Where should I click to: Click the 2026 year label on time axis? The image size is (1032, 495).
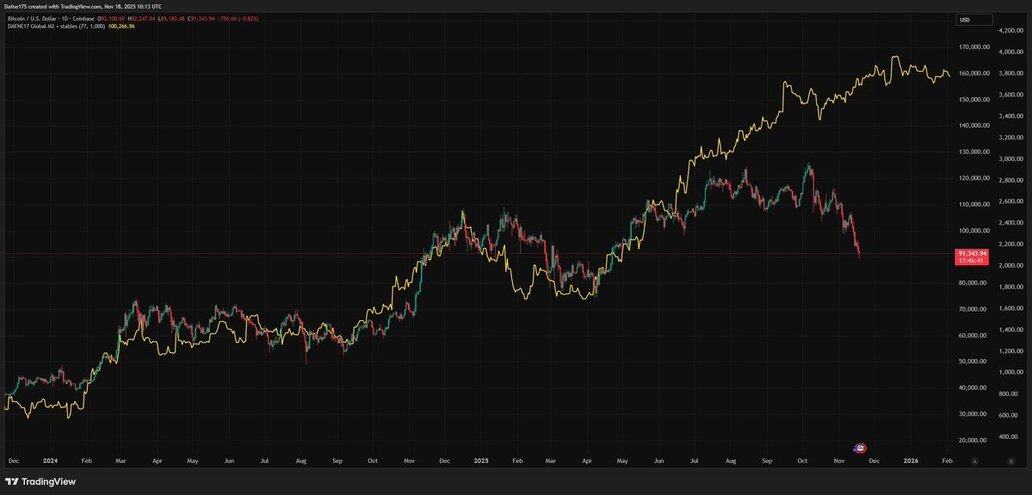tap(911, 460)
